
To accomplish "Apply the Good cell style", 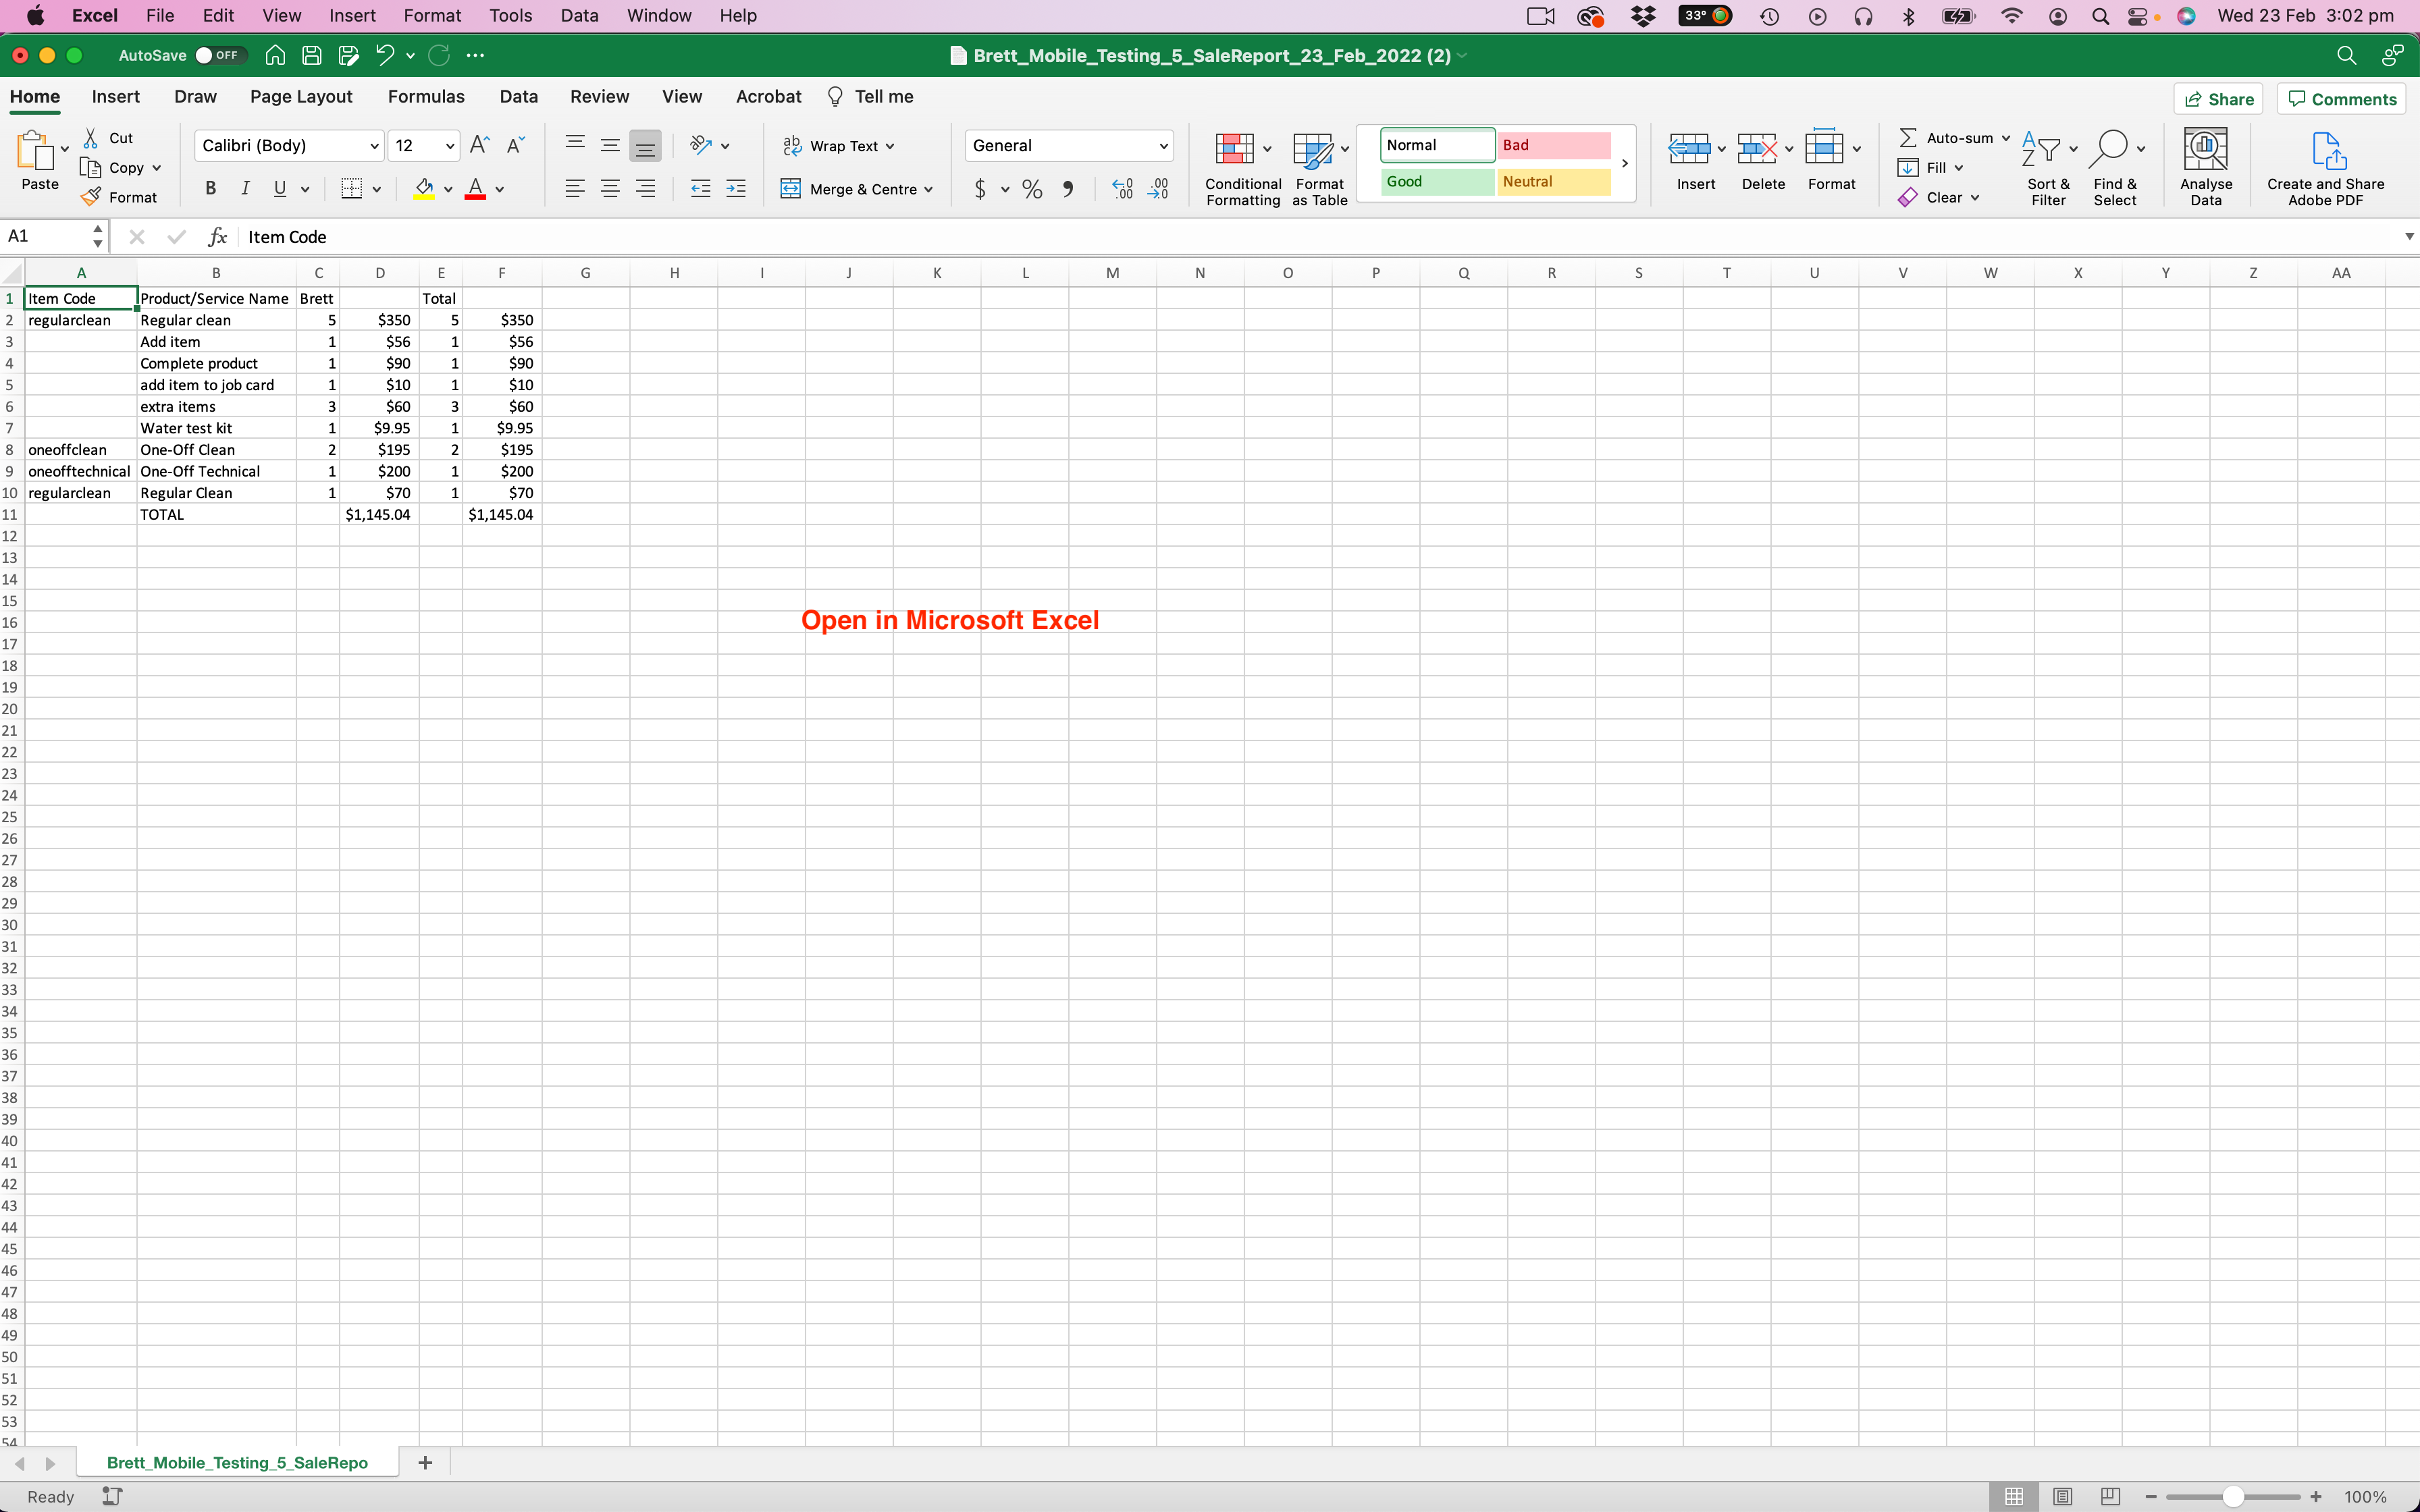I will click(1437, 181).
